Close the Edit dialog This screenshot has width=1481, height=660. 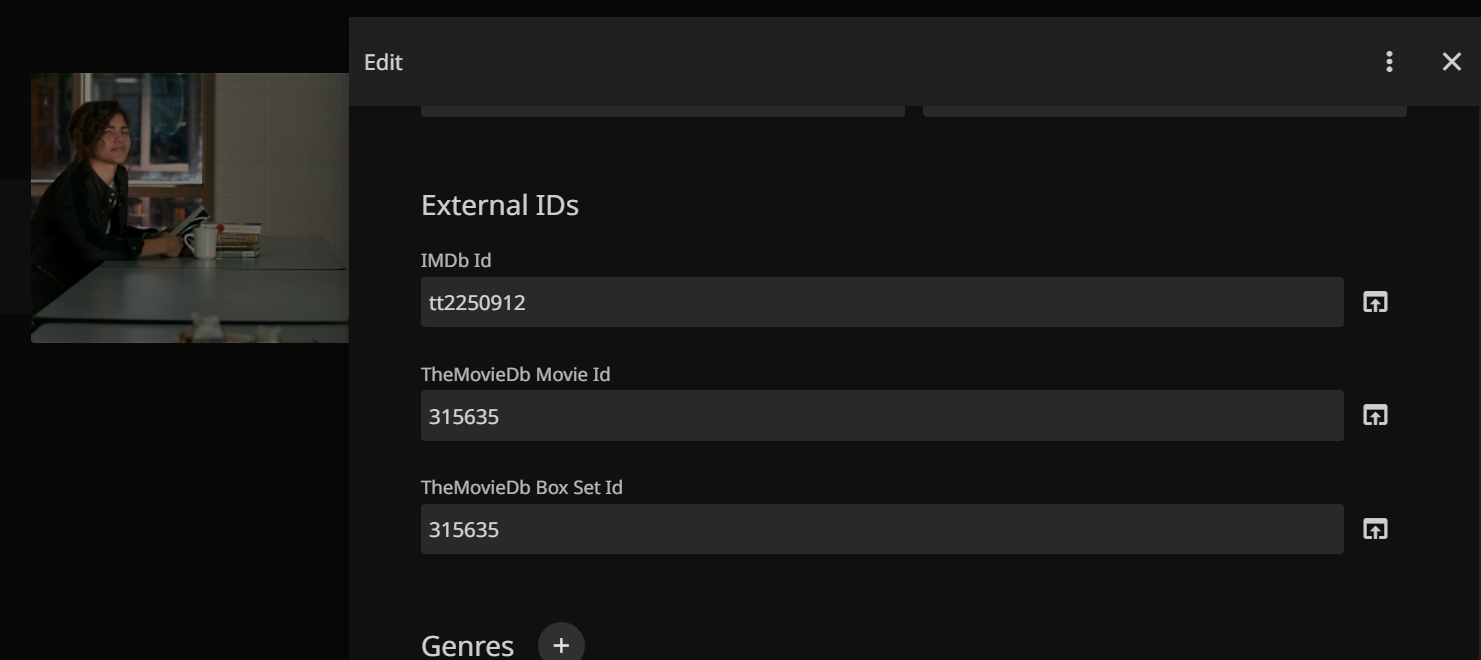coord(1451,62)
